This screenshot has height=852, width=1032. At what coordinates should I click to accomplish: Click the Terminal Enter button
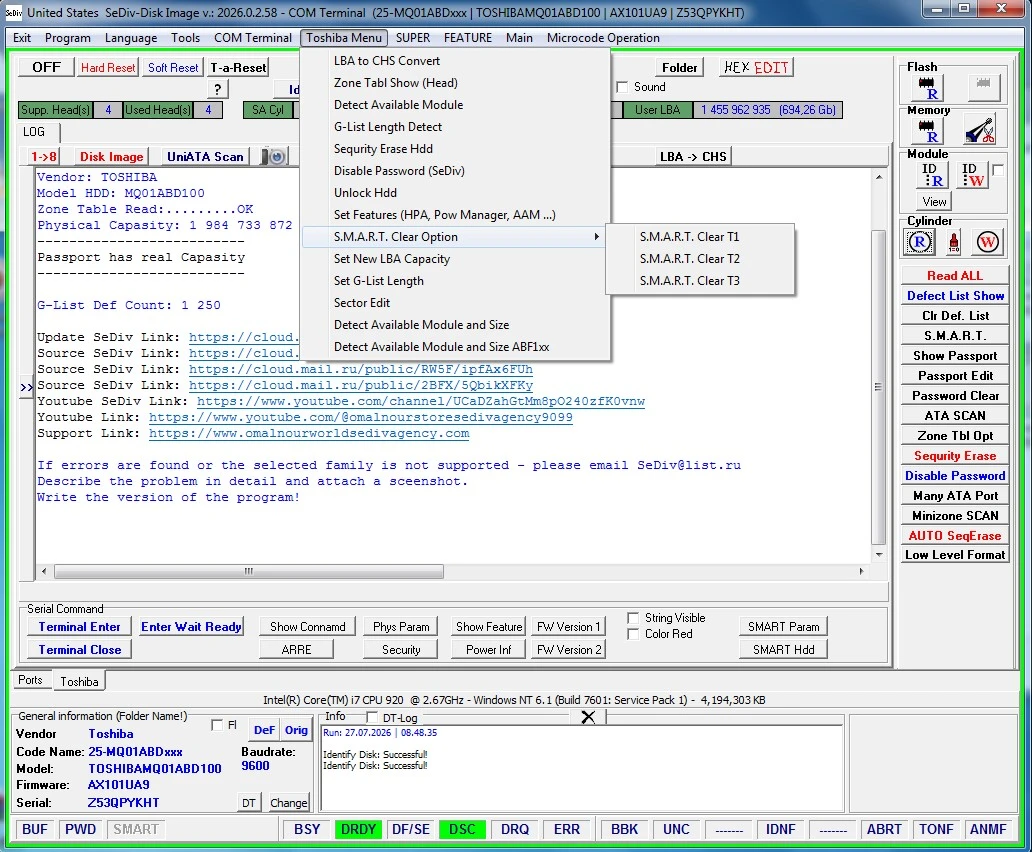tap(79, 627)
